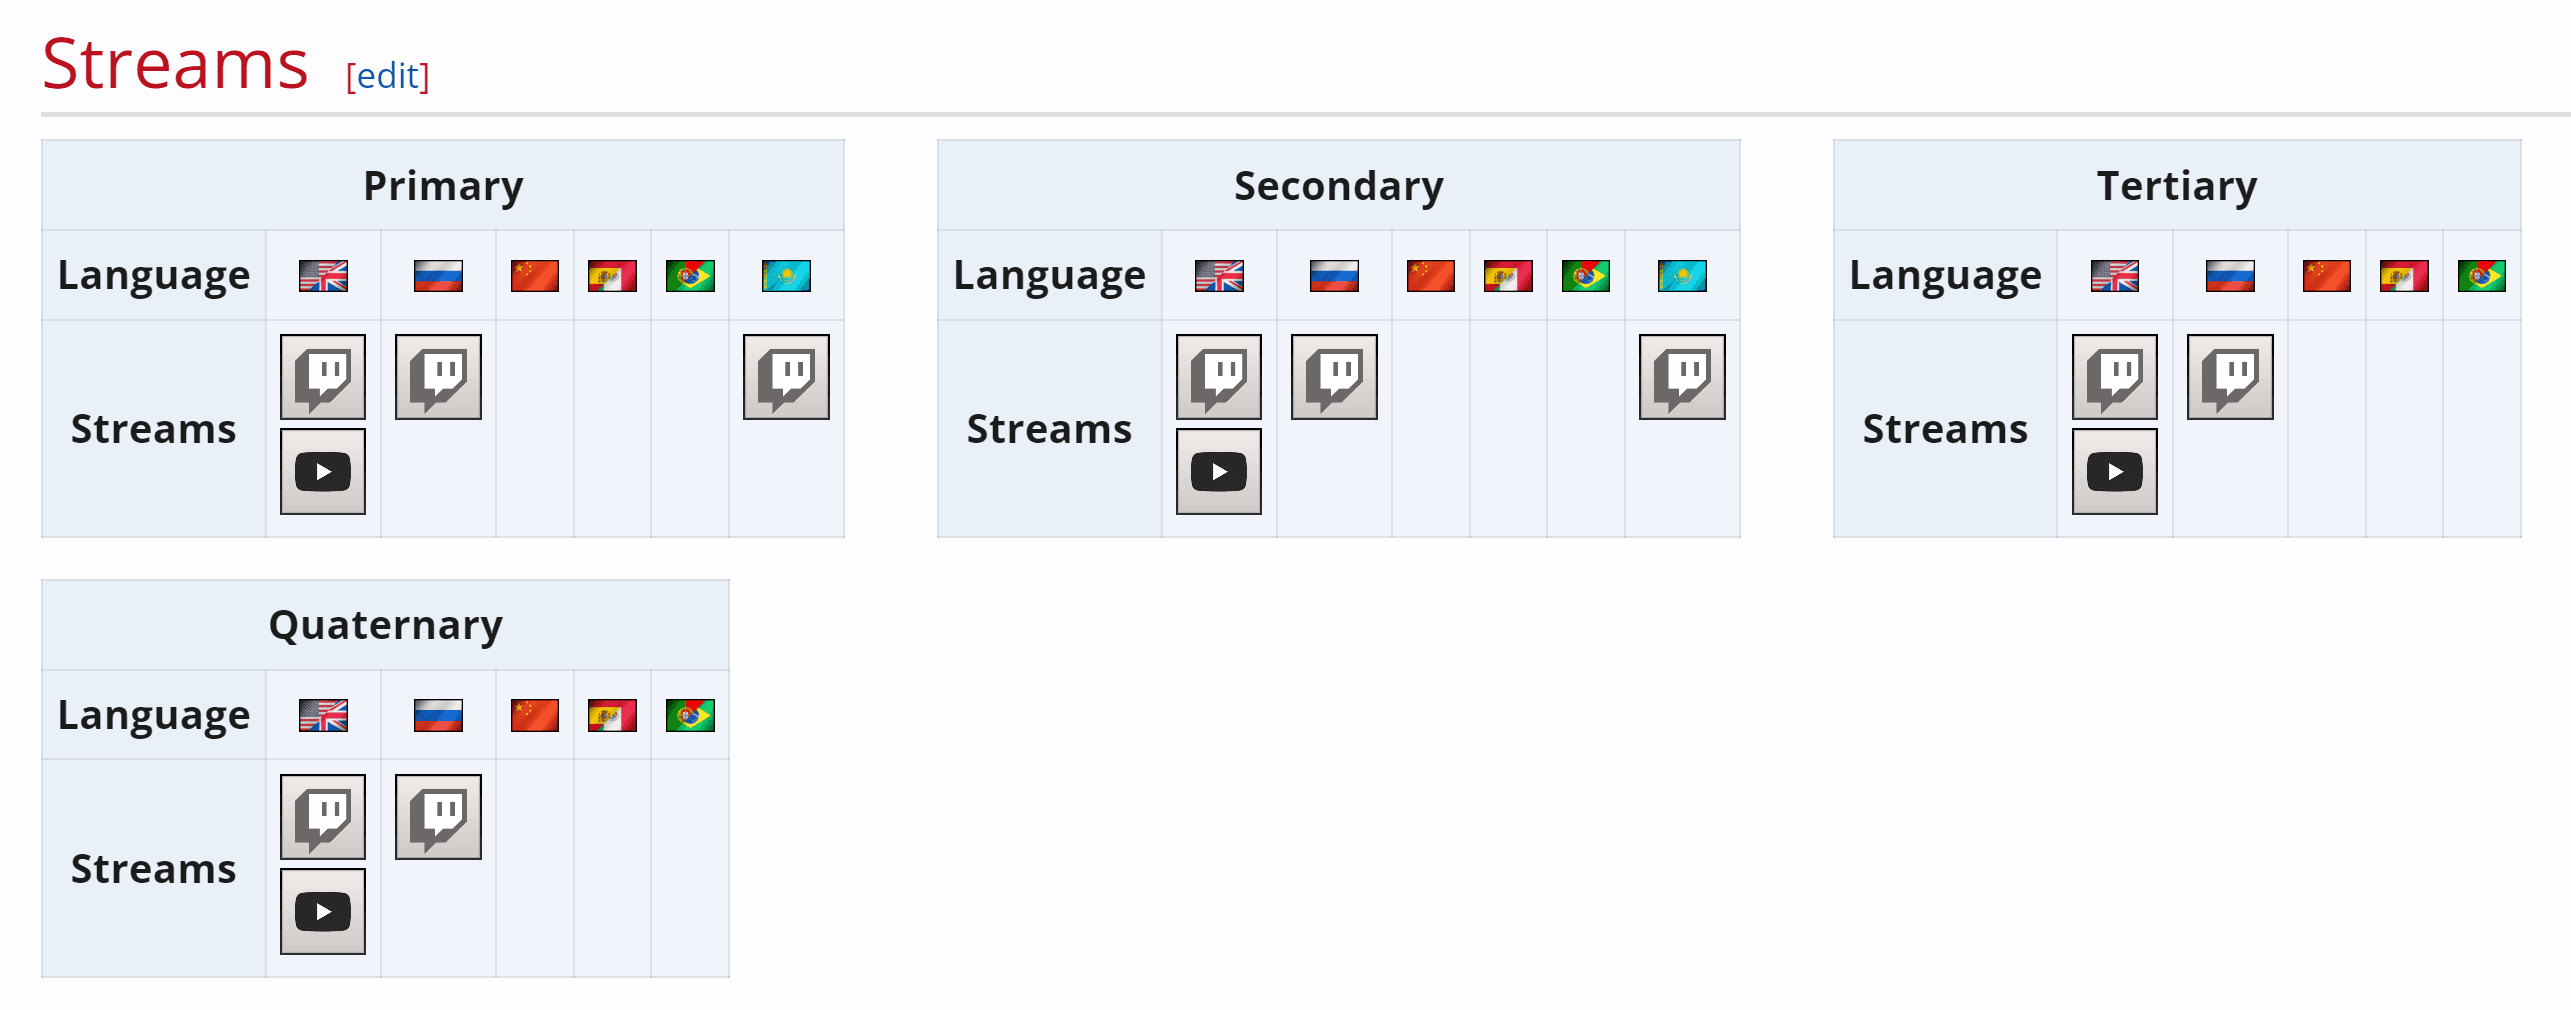The width and height of the screenshot is (2571, 1010).
Task: Click the Spanish flag in Tertiary table
Action: click(2404, 276)
